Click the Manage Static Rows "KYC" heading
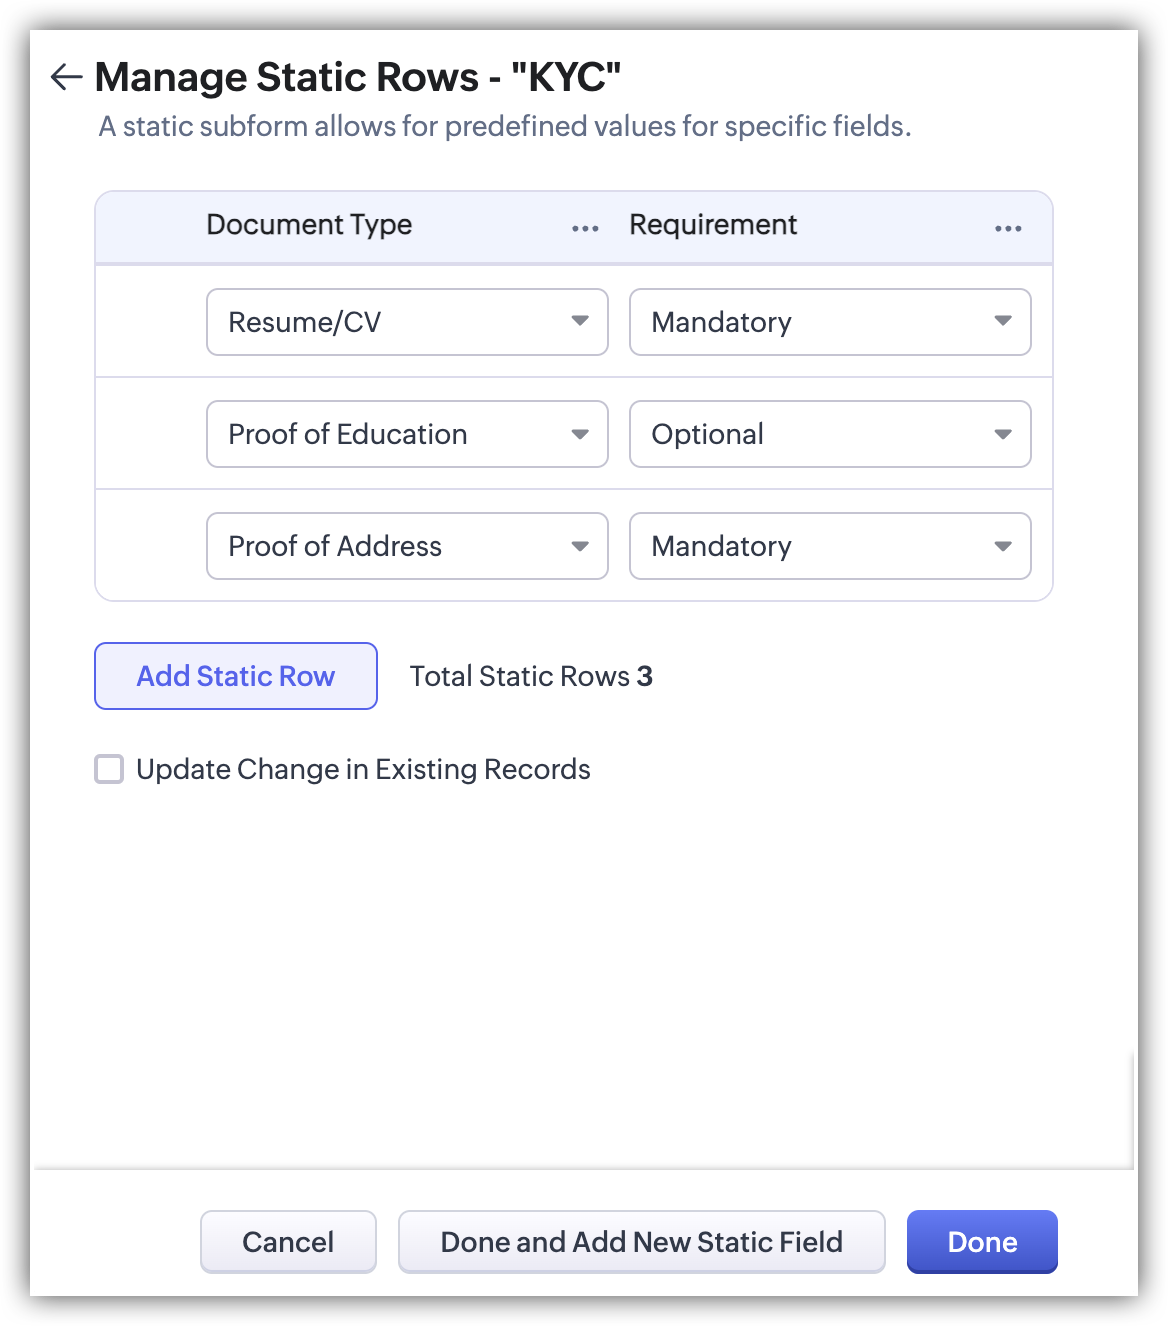The width and height of the screenshot is (1168, 1326). tap(358, 77)
